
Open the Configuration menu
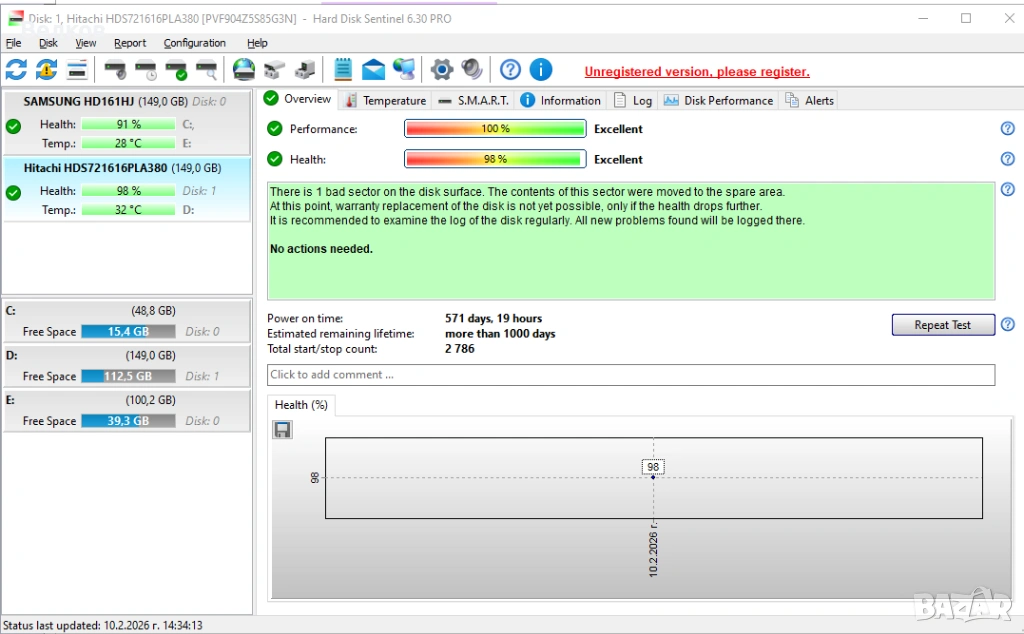tap(194, 43)
